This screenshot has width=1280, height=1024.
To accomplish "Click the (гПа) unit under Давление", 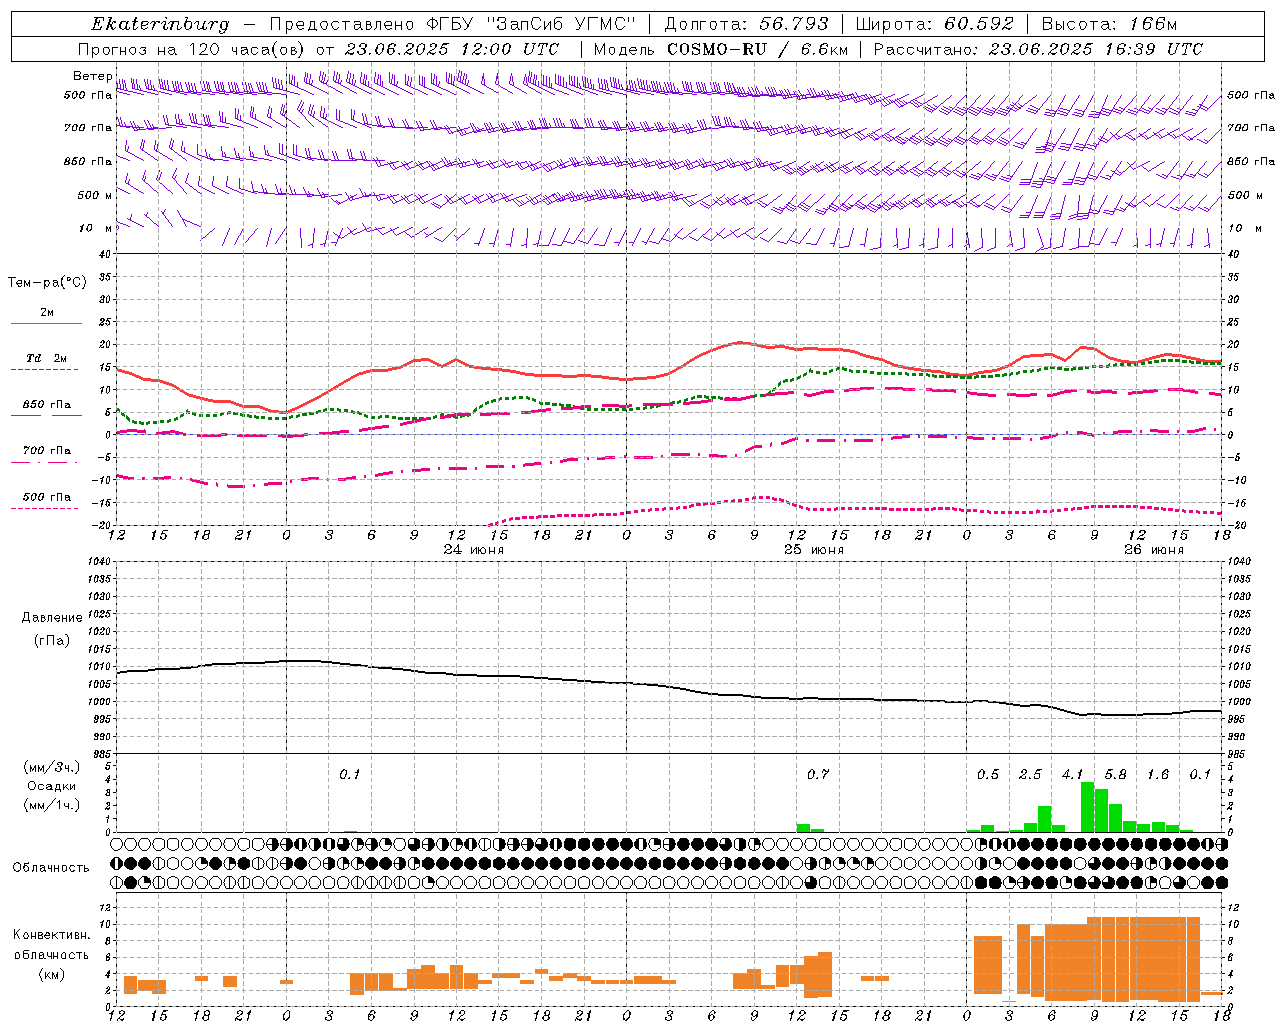I will pyautogui.click(x=52, y=640).
